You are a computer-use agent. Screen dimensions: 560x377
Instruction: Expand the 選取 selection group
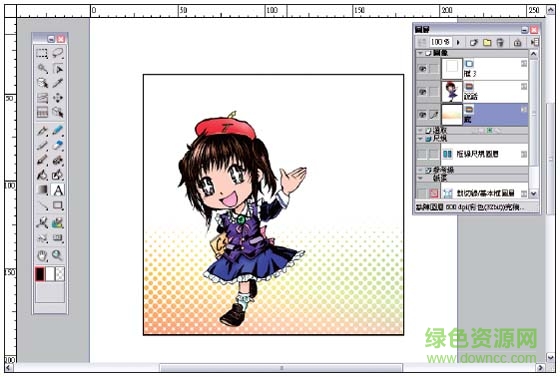tap(420, 131)
